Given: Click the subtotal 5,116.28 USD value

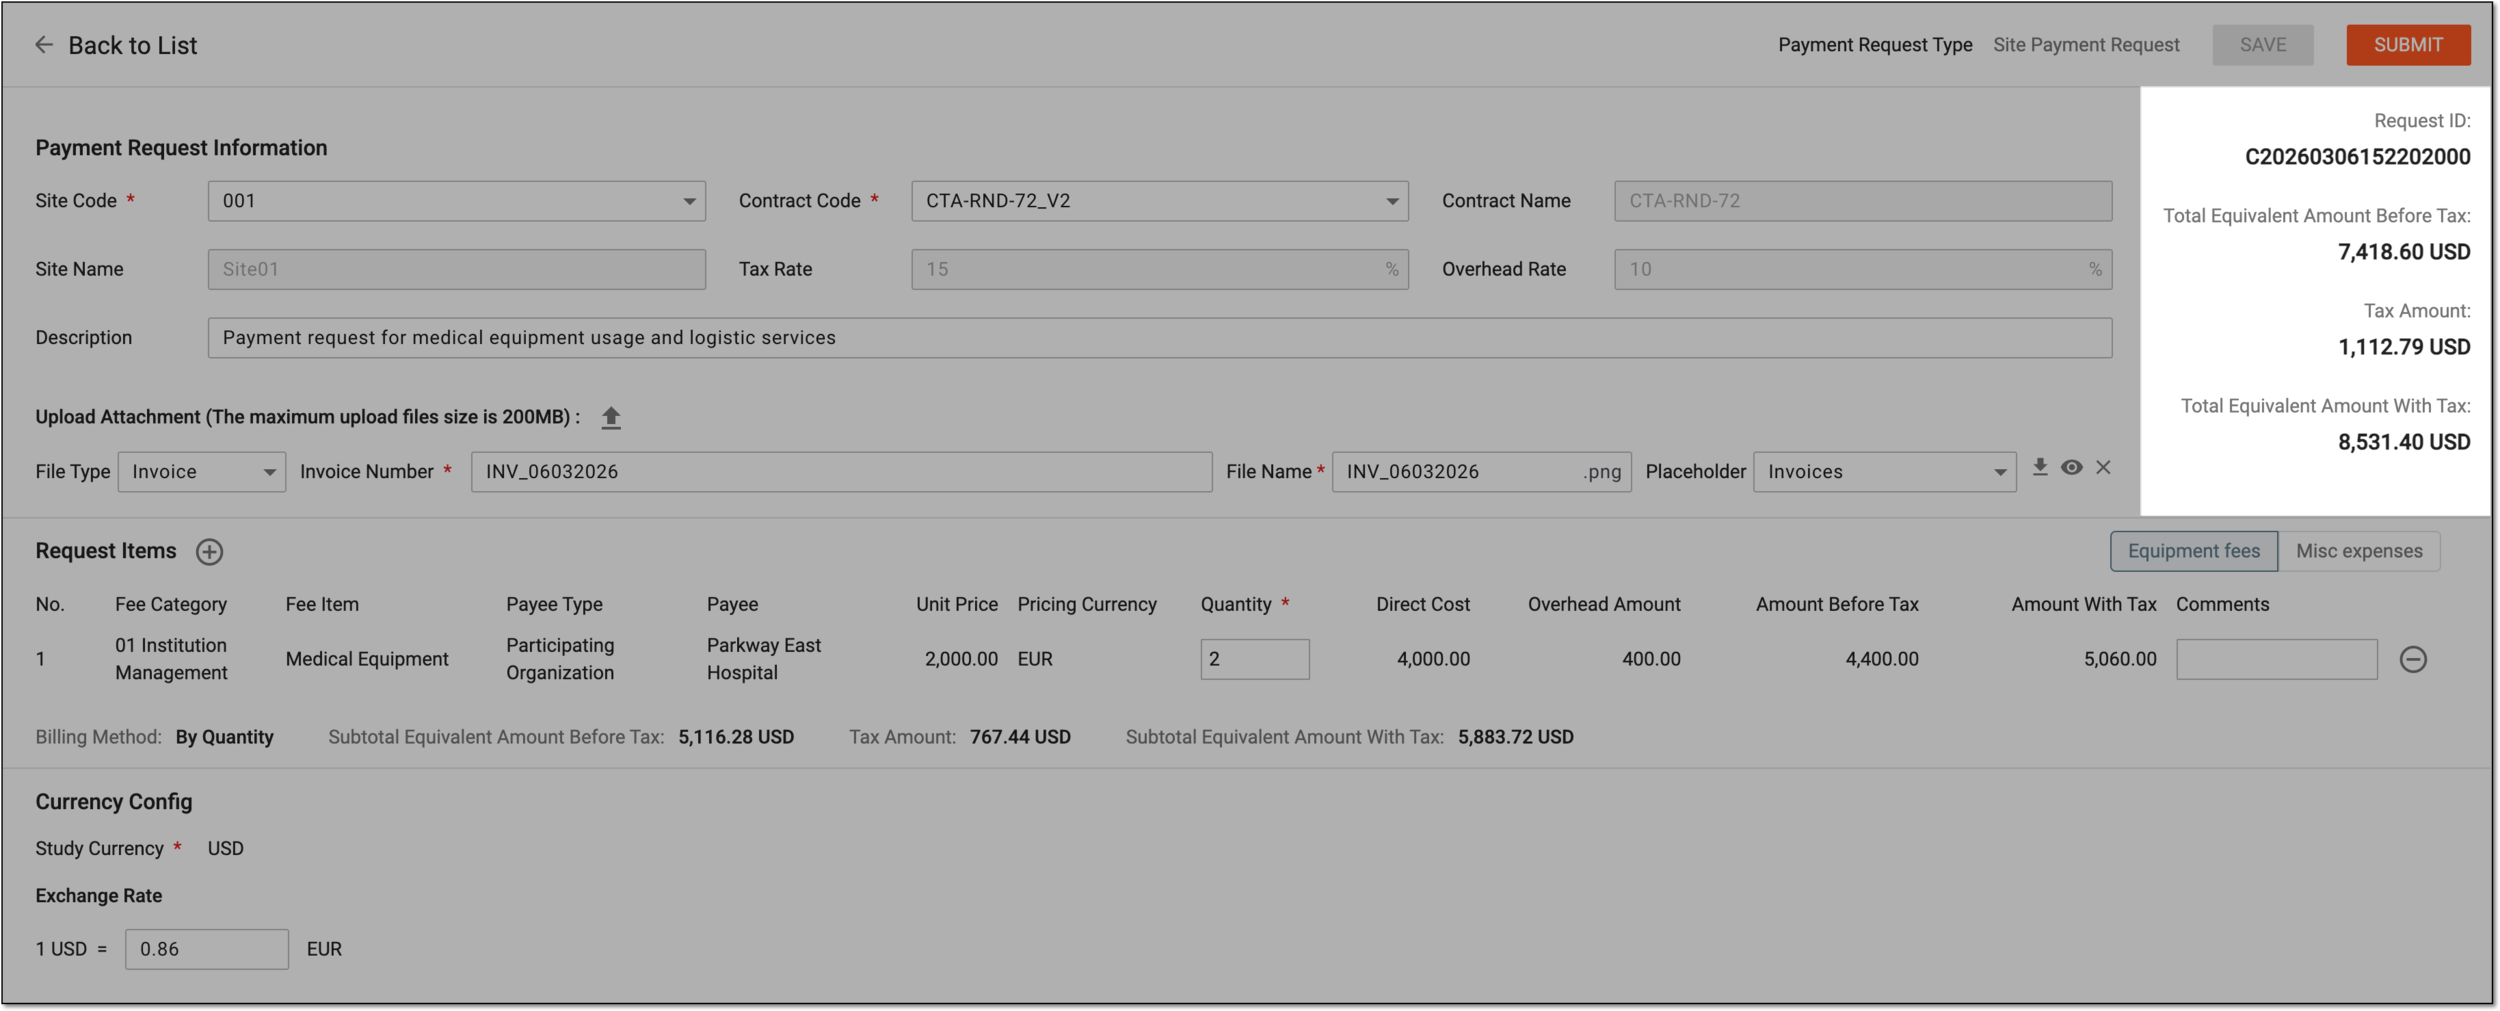Looking at the screenshot, I should click(736, 738).
